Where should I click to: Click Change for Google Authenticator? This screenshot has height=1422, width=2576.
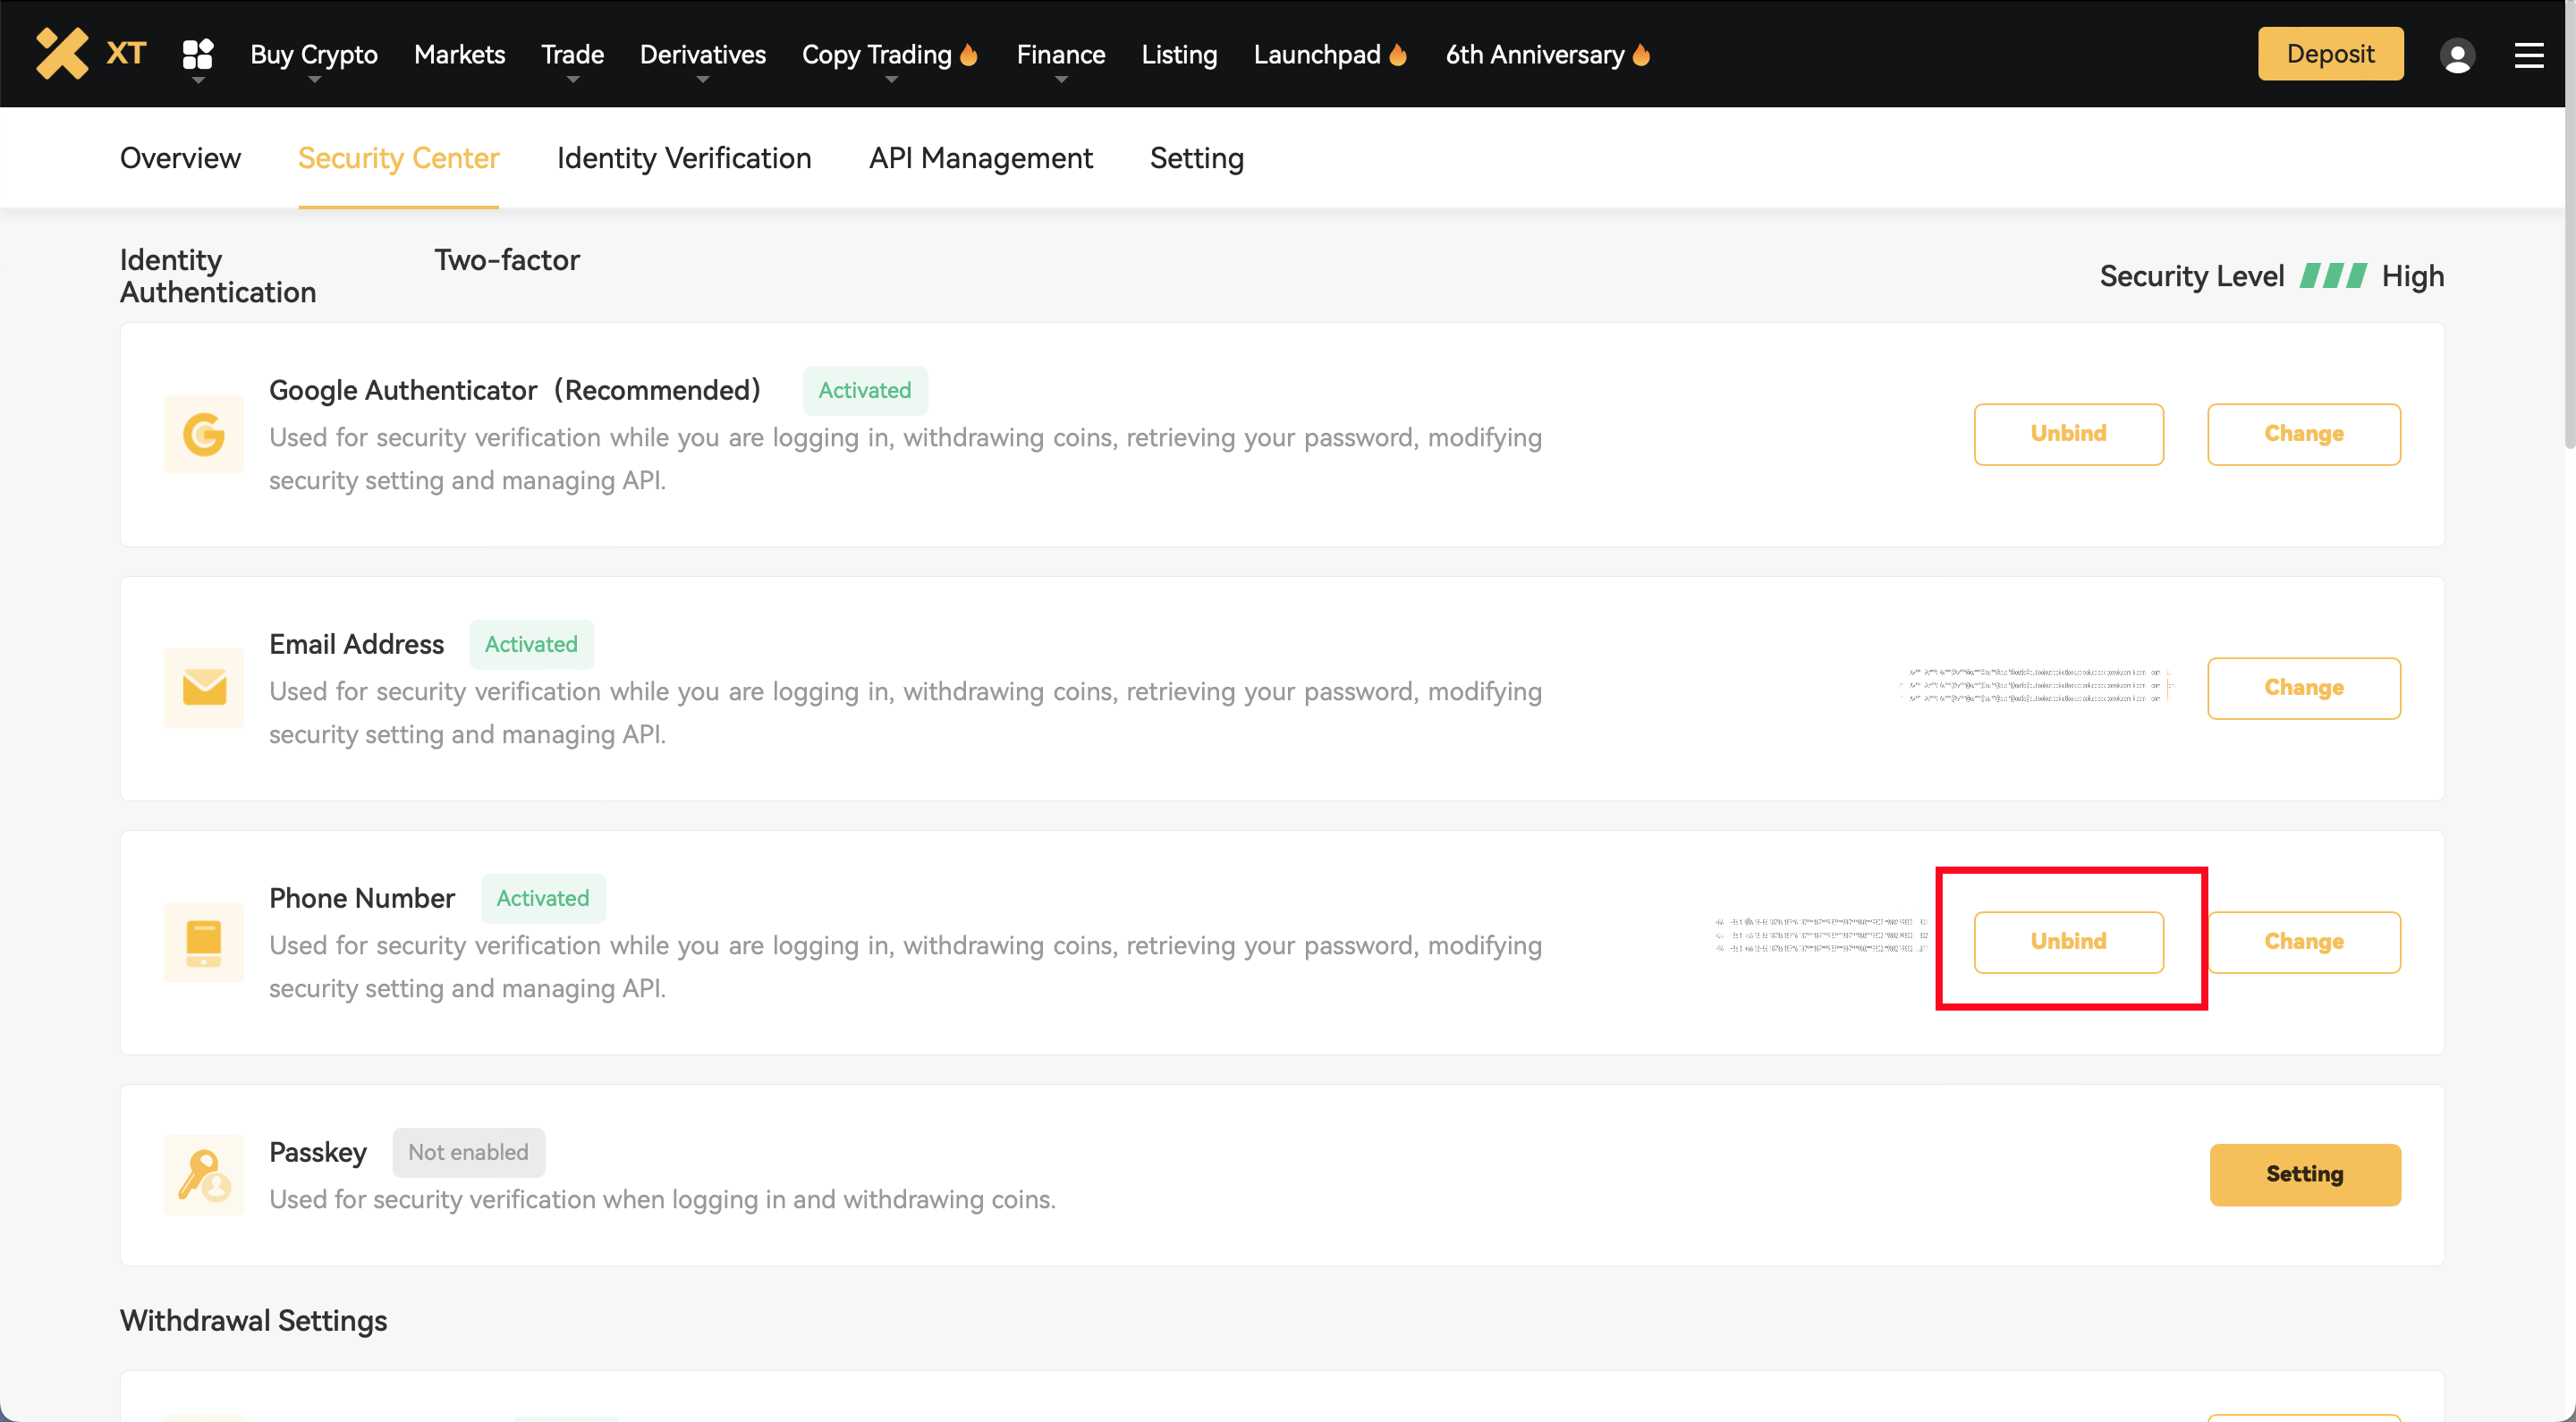pos(2303,434)
